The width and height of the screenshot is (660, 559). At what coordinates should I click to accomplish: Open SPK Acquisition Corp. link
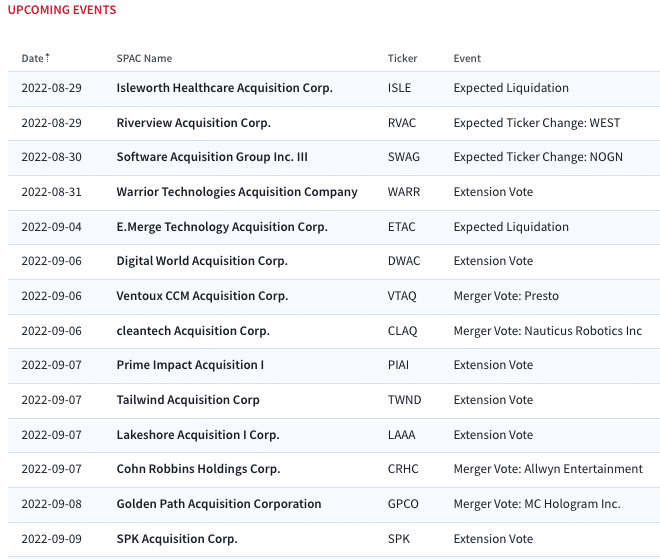[x=177, y=539]
